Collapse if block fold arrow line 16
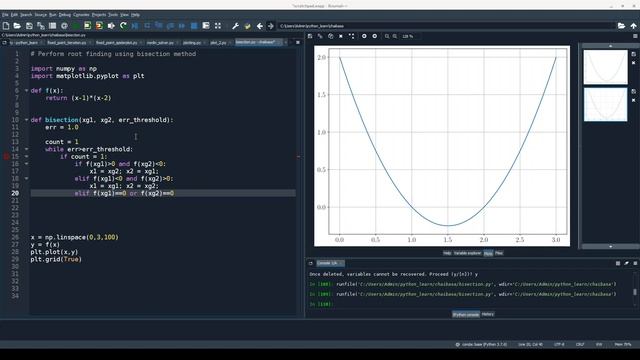The height and width of the screenshot is (360, 640). [27, 164]
